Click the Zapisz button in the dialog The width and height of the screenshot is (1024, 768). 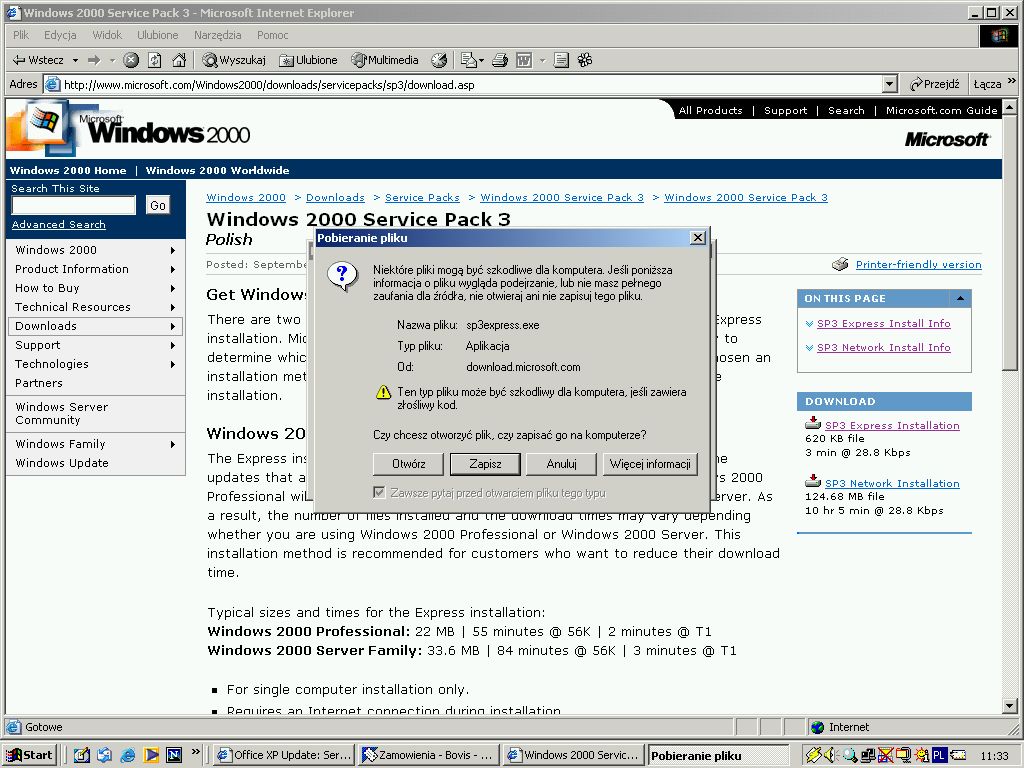[x=485, y=464]
